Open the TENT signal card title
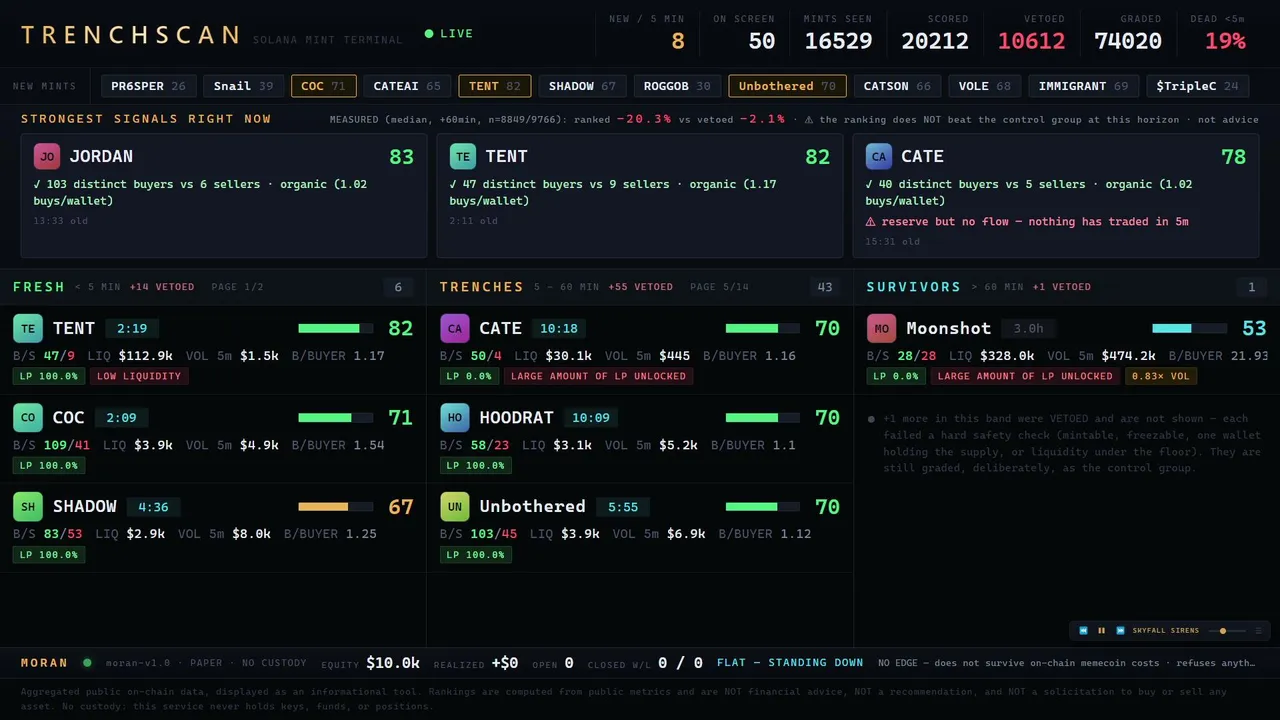Image resolution: width=1280 pixels, height=720 pixels. pos(506,156)
